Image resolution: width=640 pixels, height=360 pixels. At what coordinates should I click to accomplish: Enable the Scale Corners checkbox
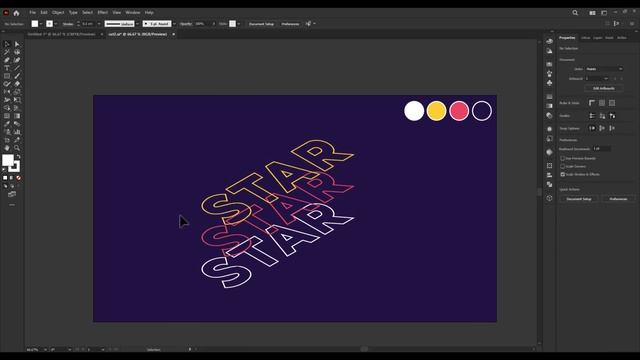tap(562, 167)
